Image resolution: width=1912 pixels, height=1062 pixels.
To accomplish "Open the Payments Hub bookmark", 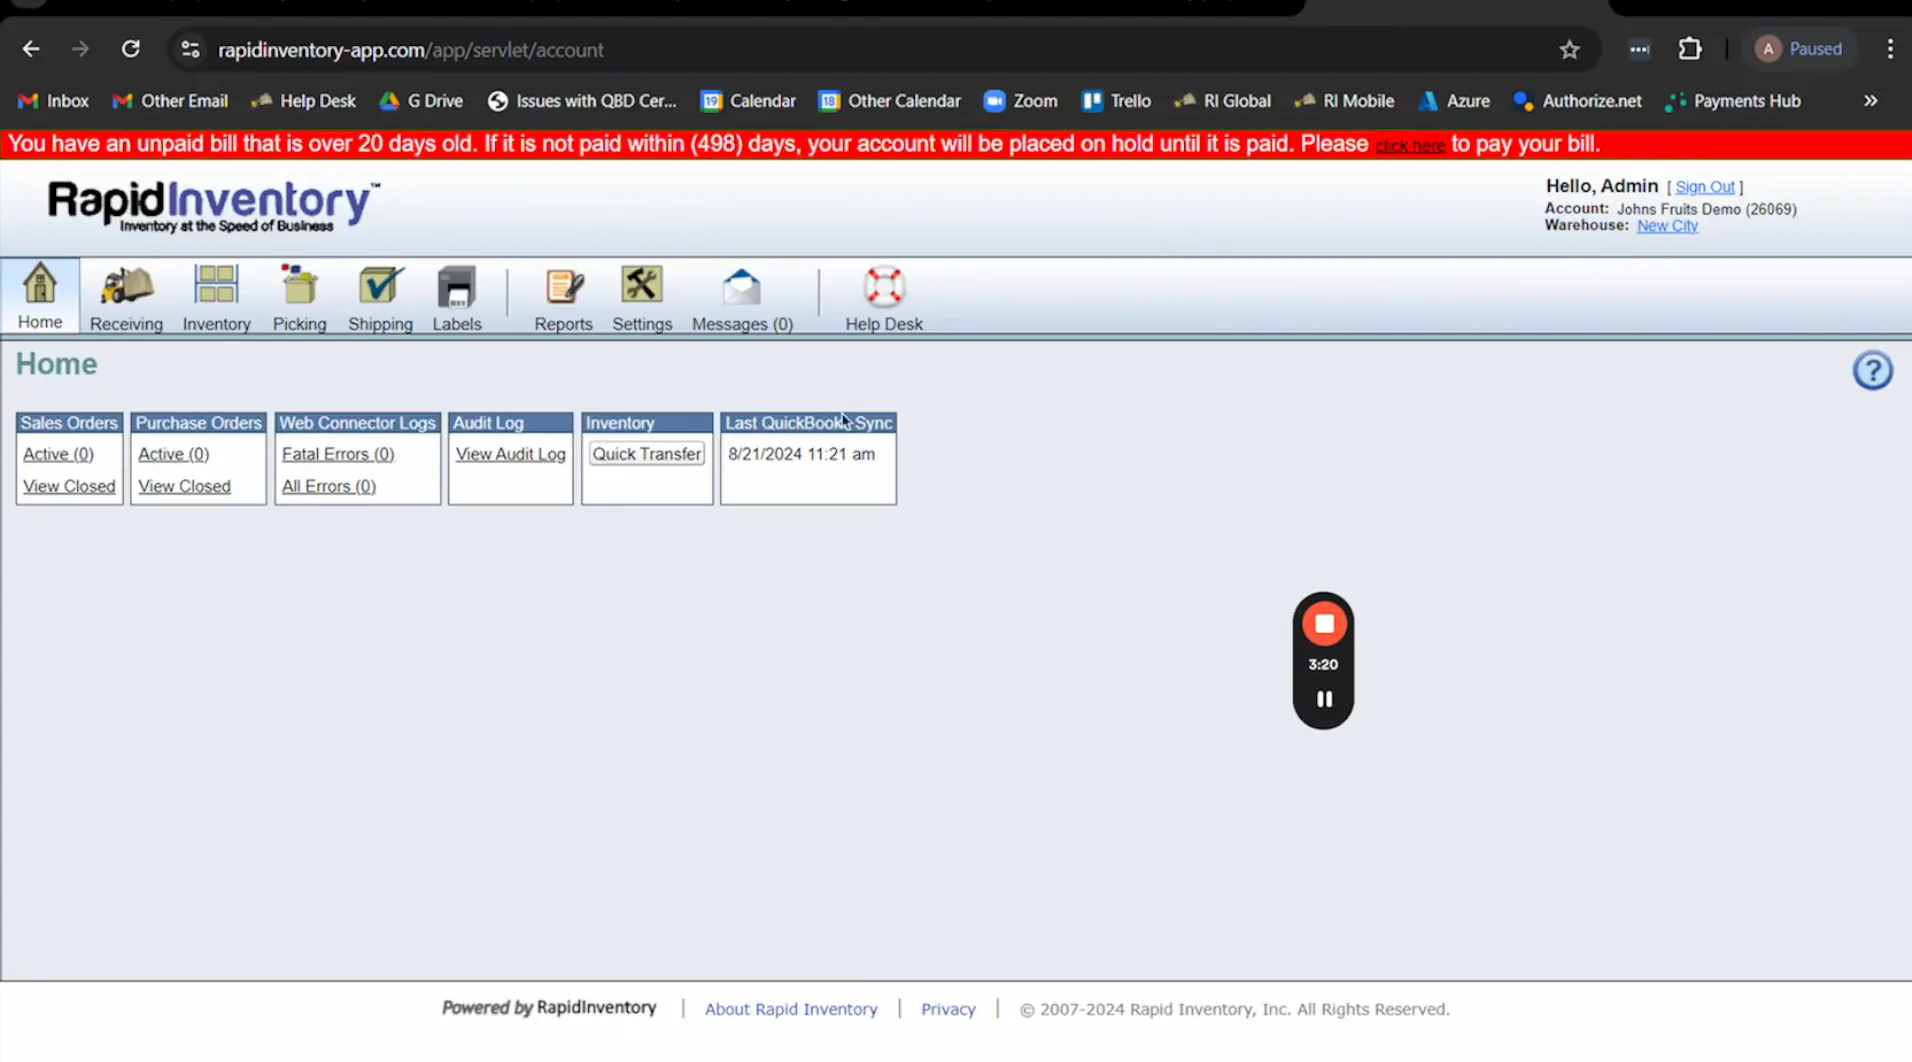I will 1733,101.
